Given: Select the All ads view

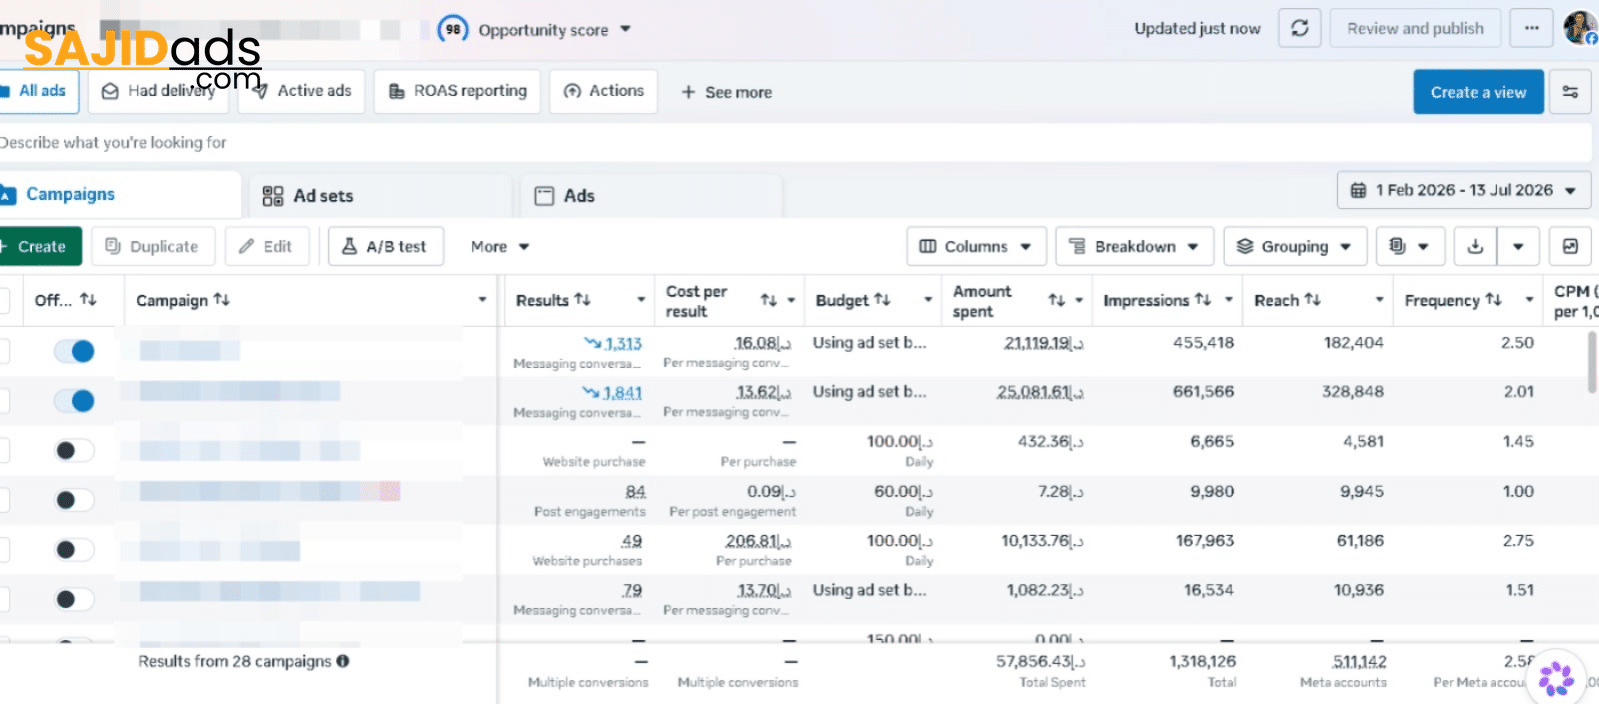Looking at the screenshot, I should 38,91.
